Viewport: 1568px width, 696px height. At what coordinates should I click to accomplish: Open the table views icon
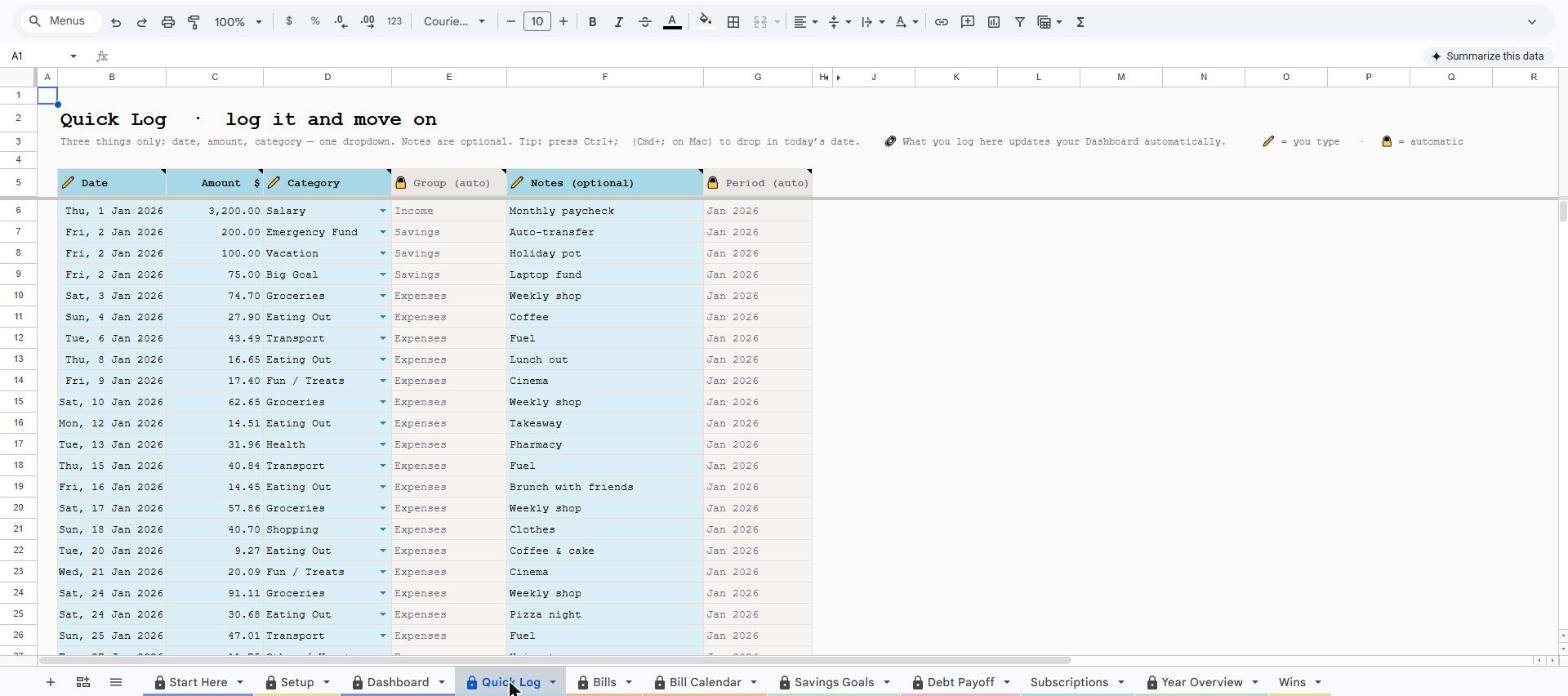coord(1049,22)
